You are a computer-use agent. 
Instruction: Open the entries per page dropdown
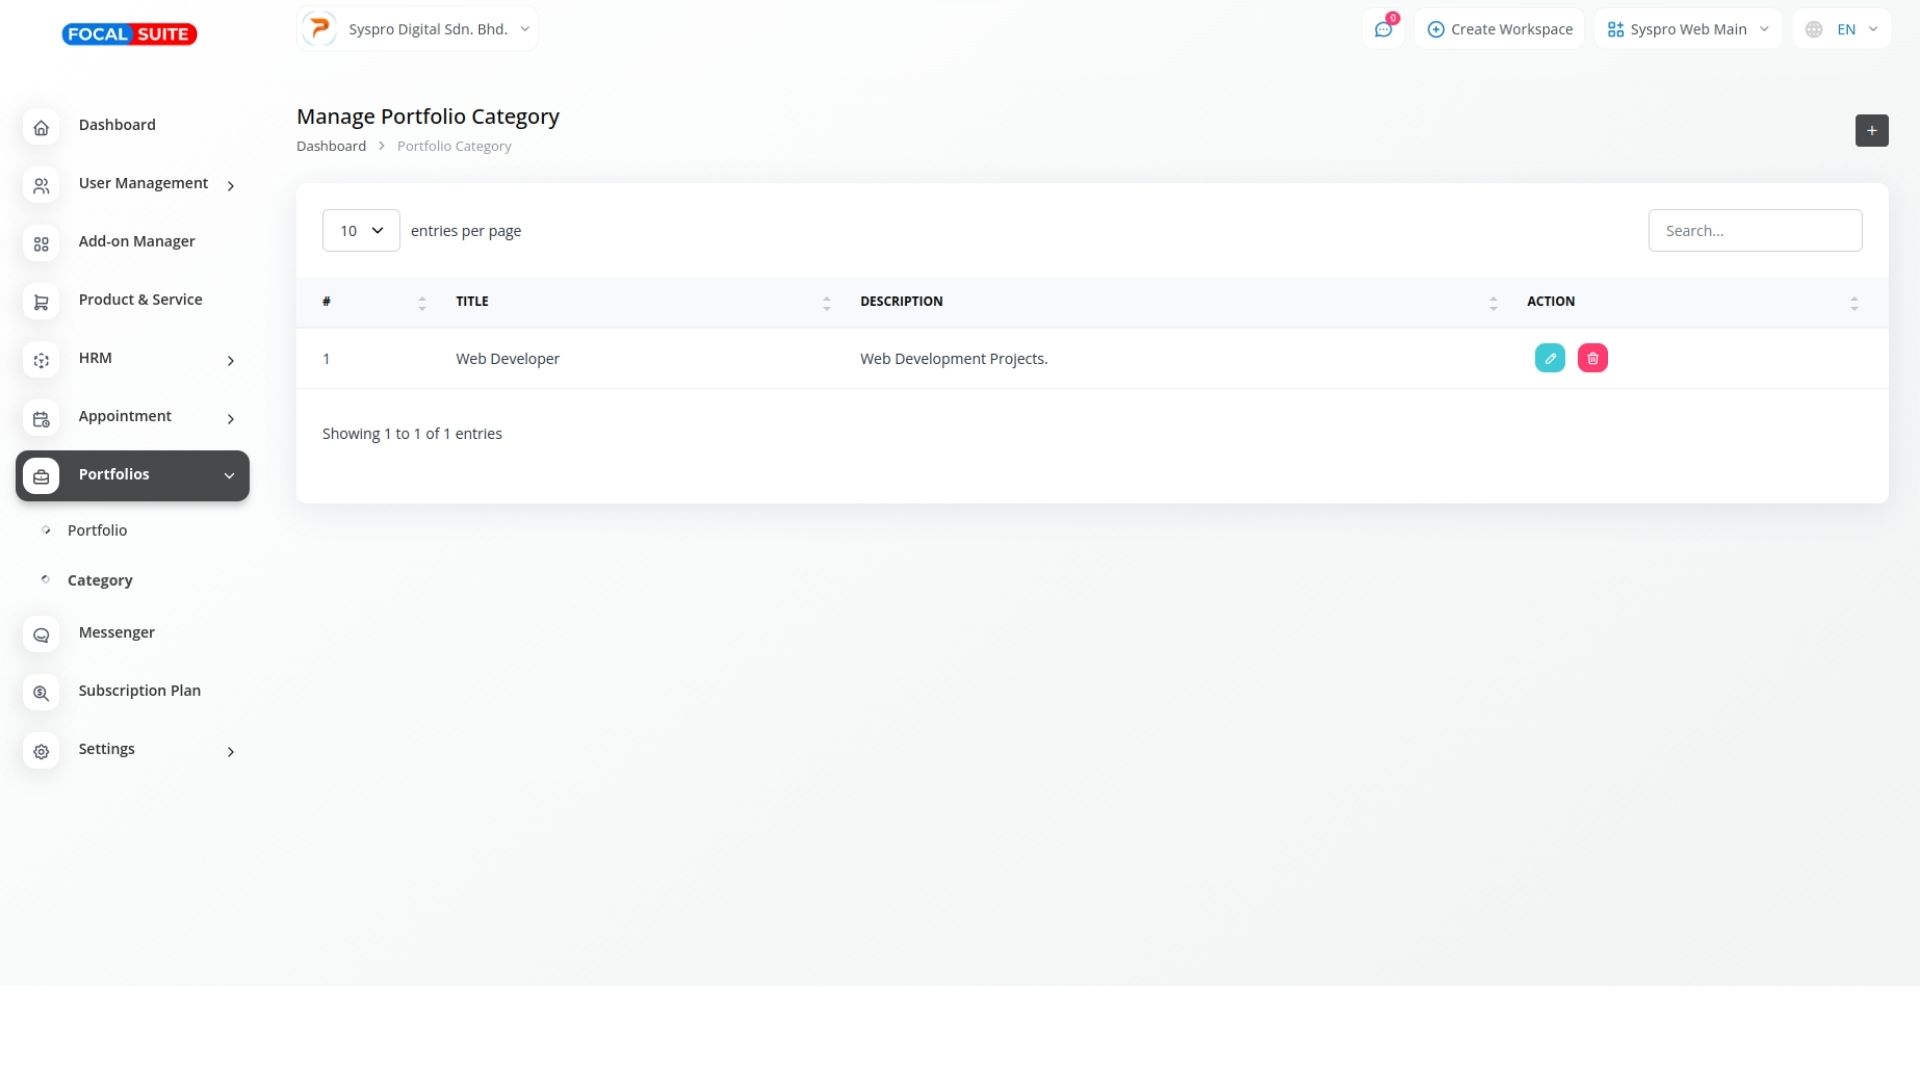click(360, 231)
